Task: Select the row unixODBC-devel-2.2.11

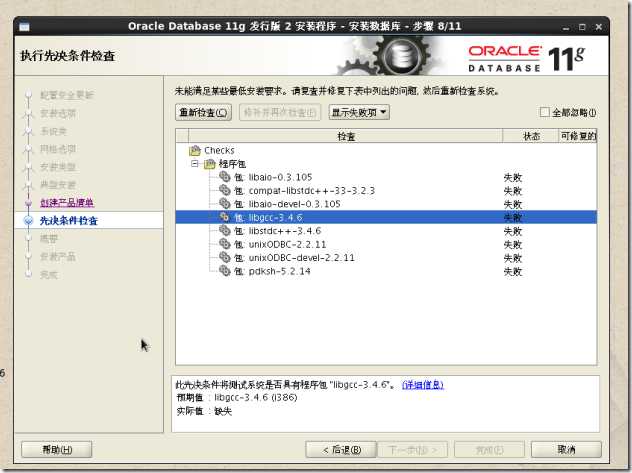Action: pyautogui.click(x=386, y=257)
